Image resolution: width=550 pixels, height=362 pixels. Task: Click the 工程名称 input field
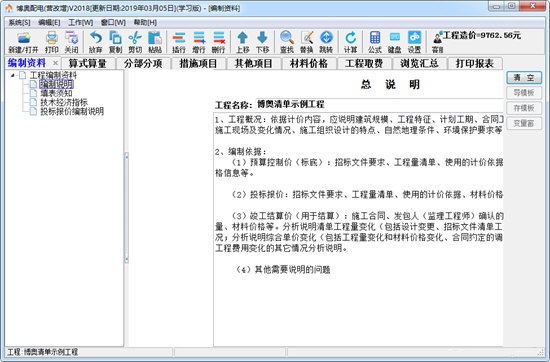click(x=380, y=104)
